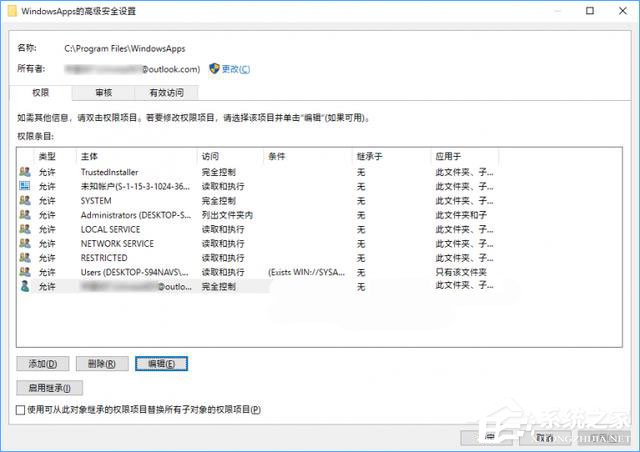This screenshot has height=452, width=640.
Task: Select the Users (DESKTOP-S94NAVS\... row
Action: pos(258,272)
